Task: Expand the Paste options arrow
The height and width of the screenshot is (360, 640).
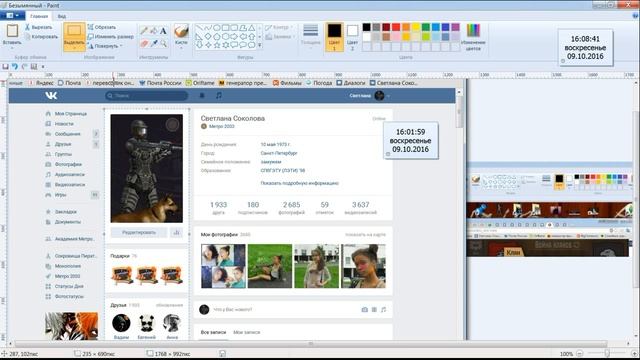Action: [12, 47]
